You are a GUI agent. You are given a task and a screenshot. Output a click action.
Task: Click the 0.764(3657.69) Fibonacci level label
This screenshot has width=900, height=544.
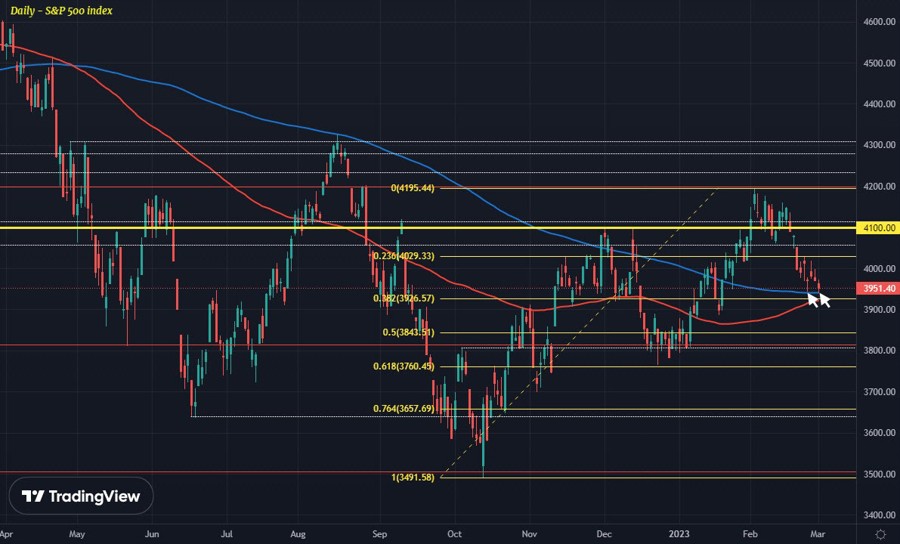404,409
